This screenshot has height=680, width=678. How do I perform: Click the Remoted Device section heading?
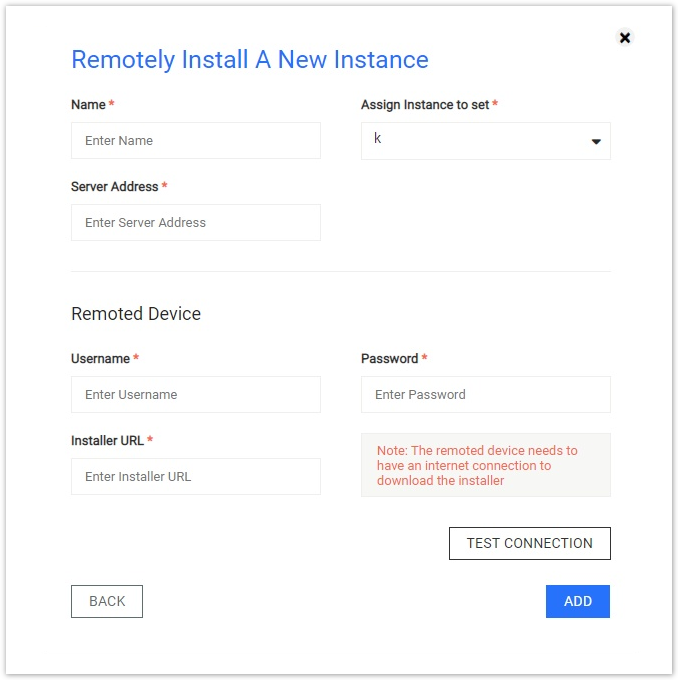pos(136,314)
